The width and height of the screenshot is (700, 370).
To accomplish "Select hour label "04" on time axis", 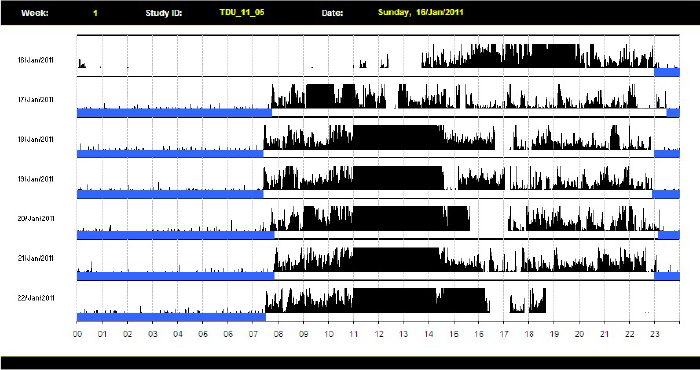I will (178, 333).
